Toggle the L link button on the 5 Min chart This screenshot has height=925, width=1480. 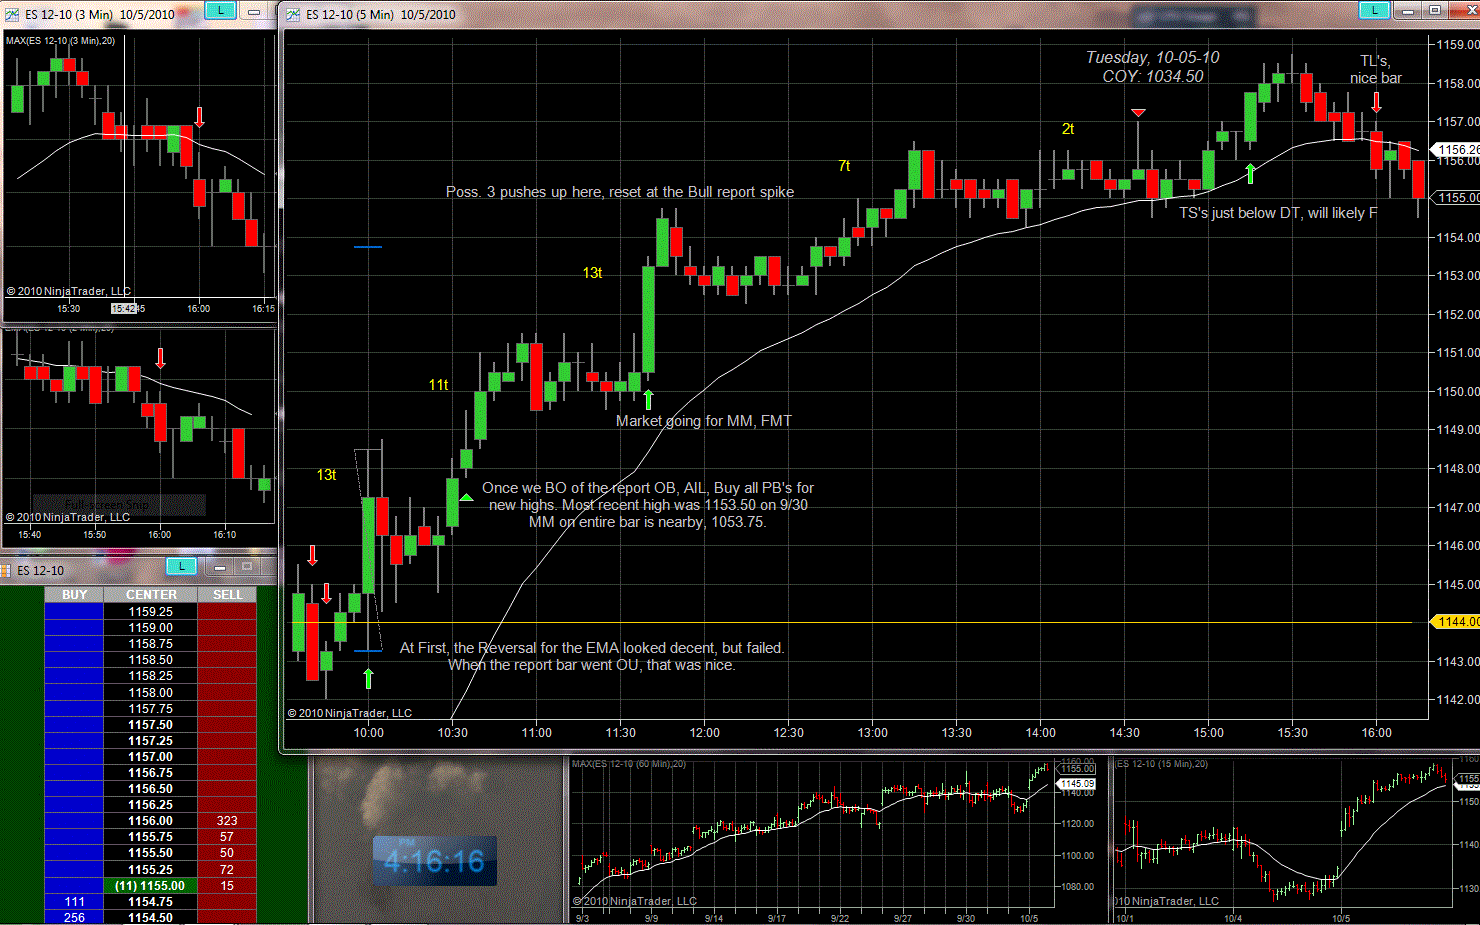[x=1375, y=11]
